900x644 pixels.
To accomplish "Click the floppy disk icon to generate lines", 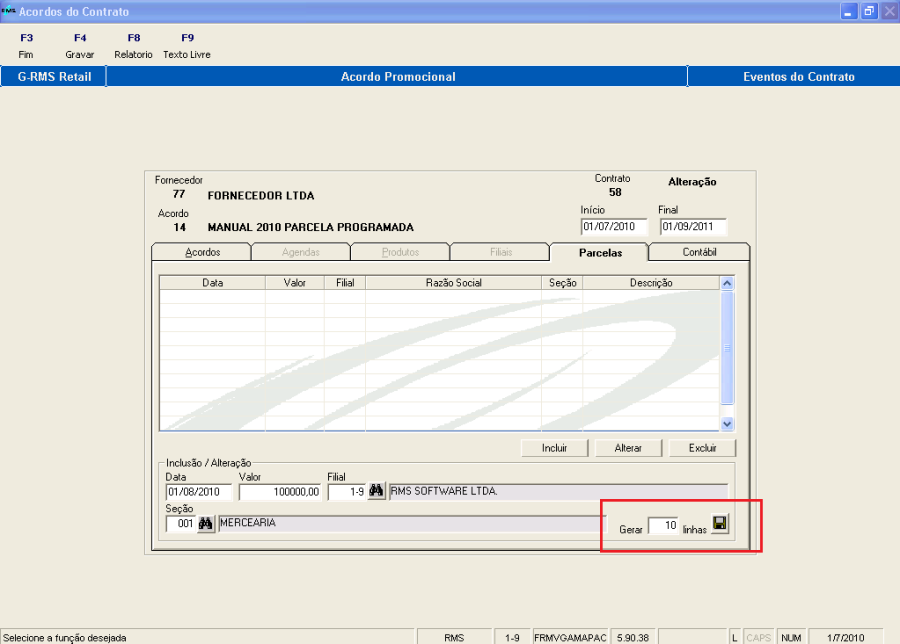I will click(720, 523).
